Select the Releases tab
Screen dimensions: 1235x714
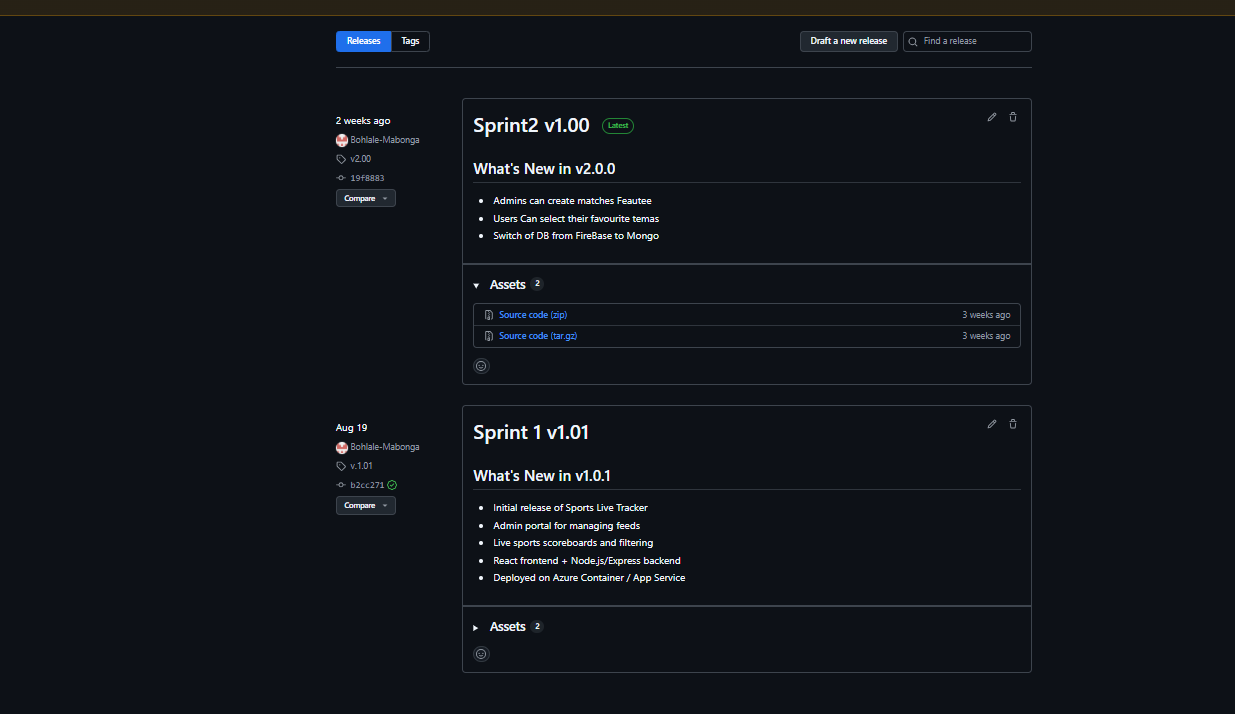click(363, 41)
